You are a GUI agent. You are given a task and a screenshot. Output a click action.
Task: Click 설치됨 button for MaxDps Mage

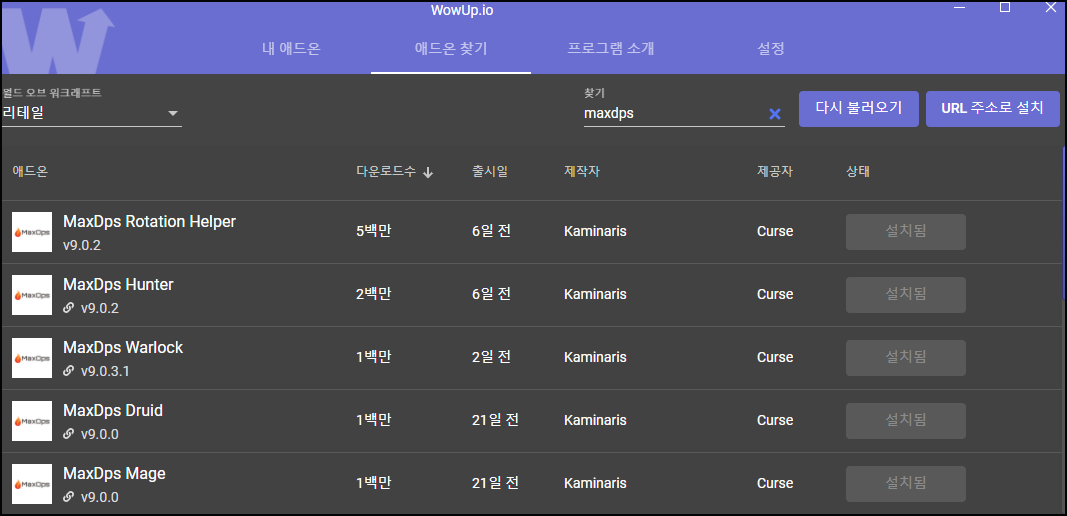pyautogui.click(x=906, y=483)
